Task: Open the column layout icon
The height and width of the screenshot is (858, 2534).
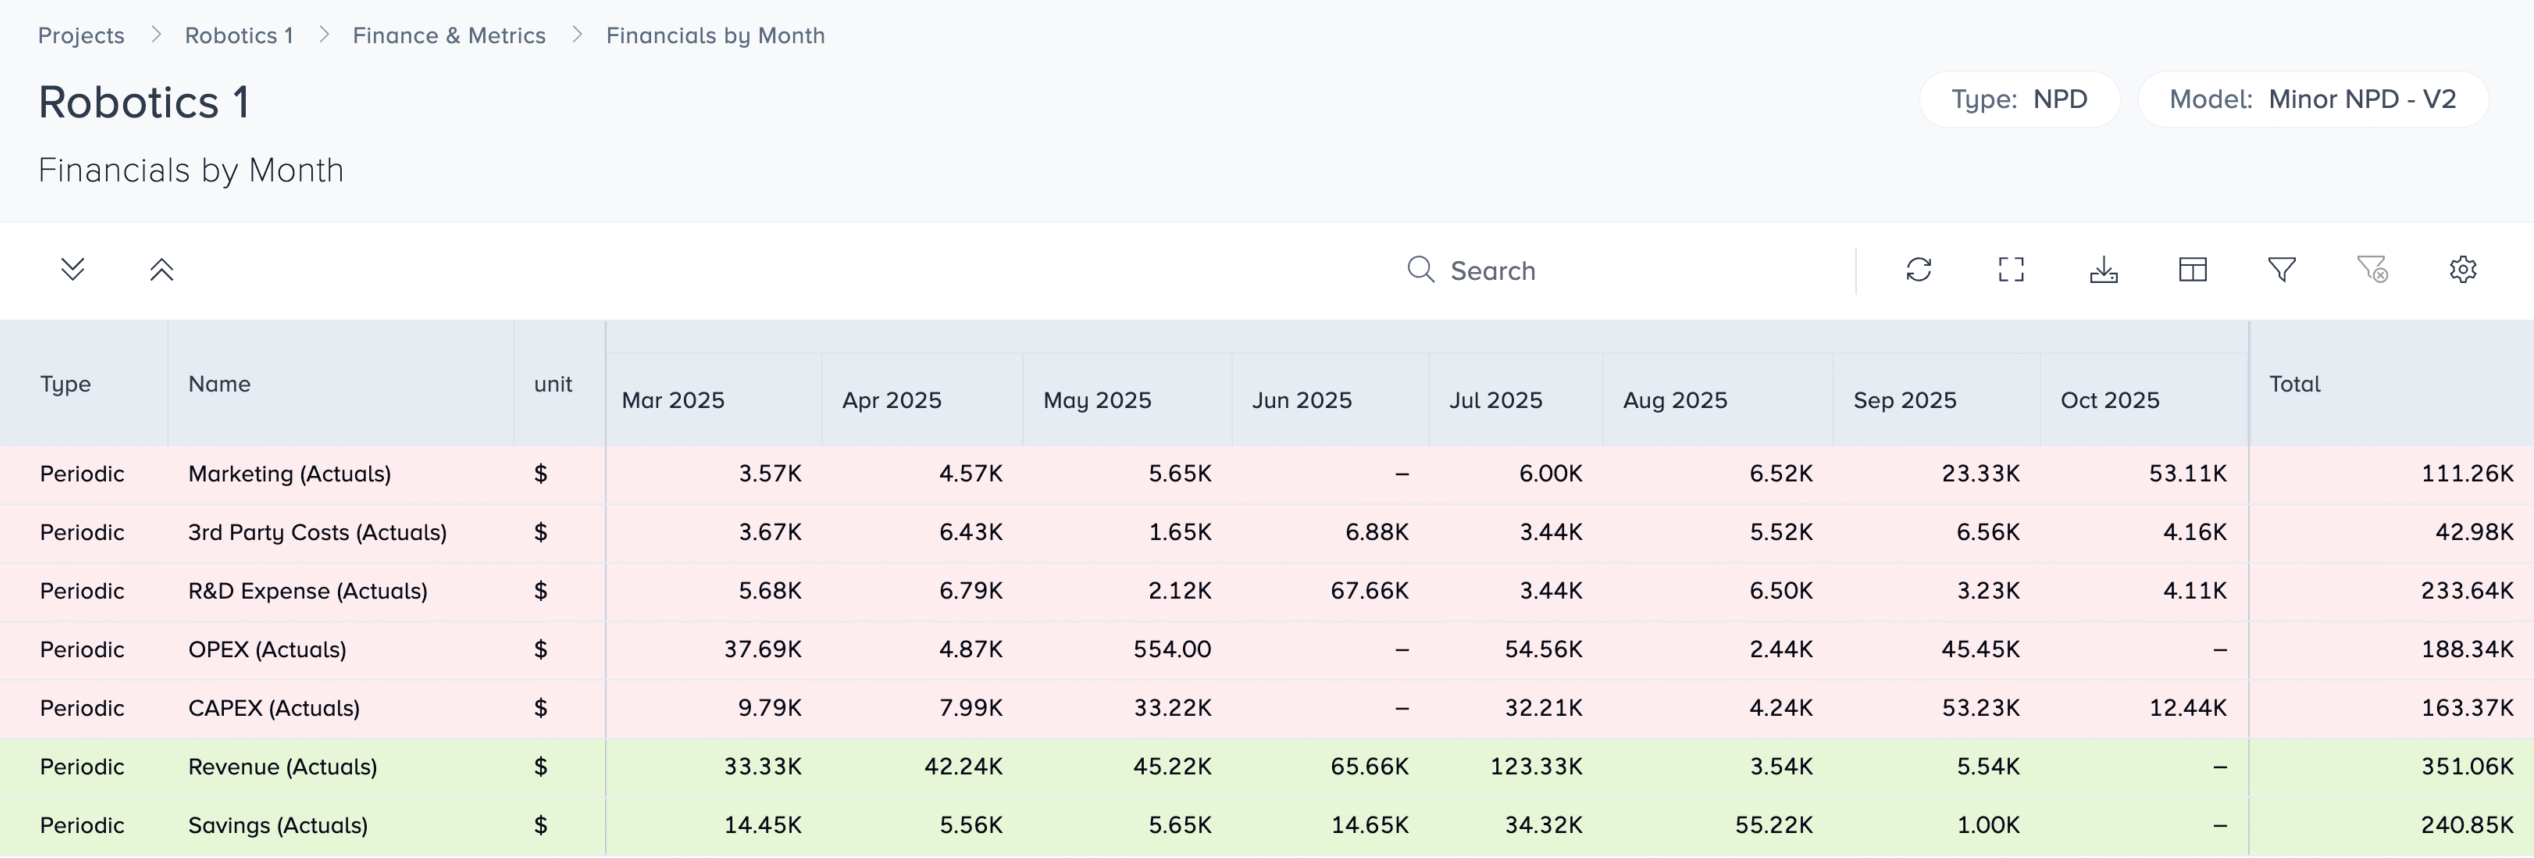Action: click(2192, 270)
